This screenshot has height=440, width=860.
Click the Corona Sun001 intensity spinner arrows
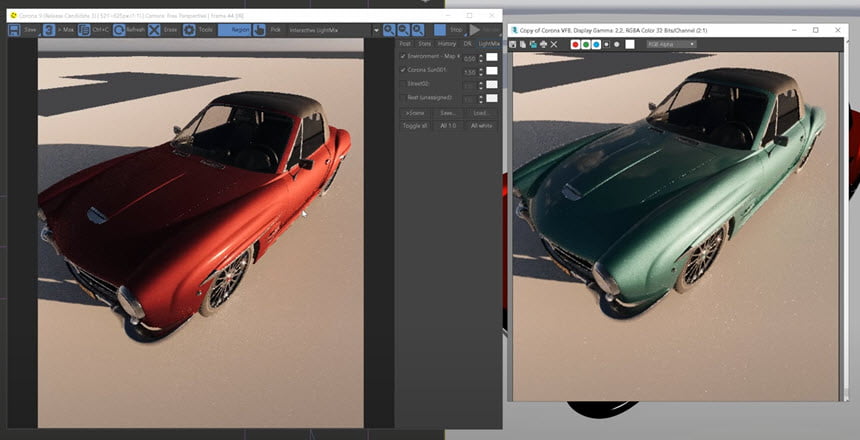pos(481,72)
